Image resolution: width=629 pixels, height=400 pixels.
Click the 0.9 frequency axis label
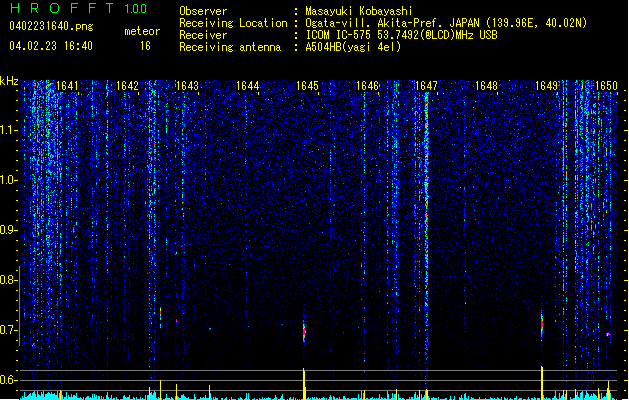(8, 230)
